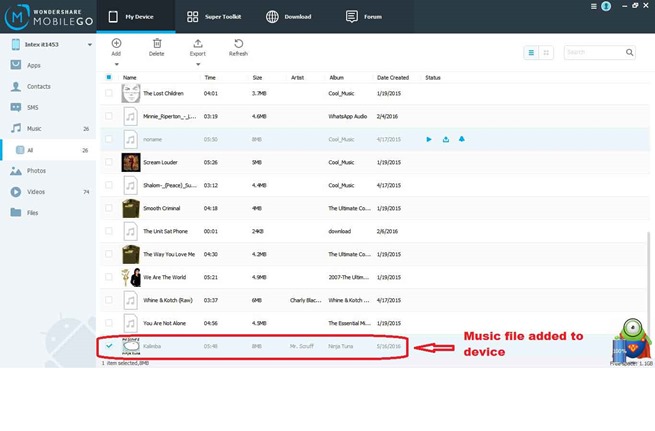Check the box for noname track

(x=109, y=139)
